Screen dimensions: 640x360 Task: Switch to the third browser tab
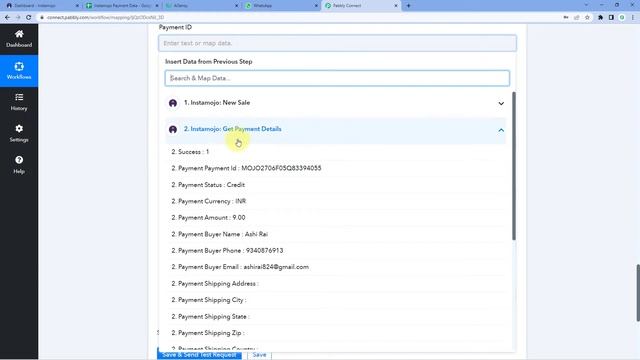[199, 6]
